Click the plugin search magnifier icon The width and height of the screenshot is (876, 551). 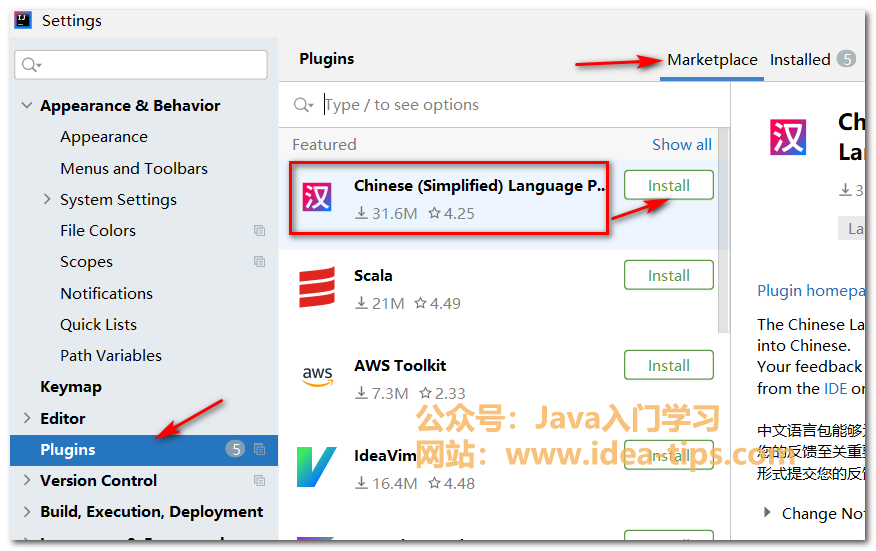[303, 104]
